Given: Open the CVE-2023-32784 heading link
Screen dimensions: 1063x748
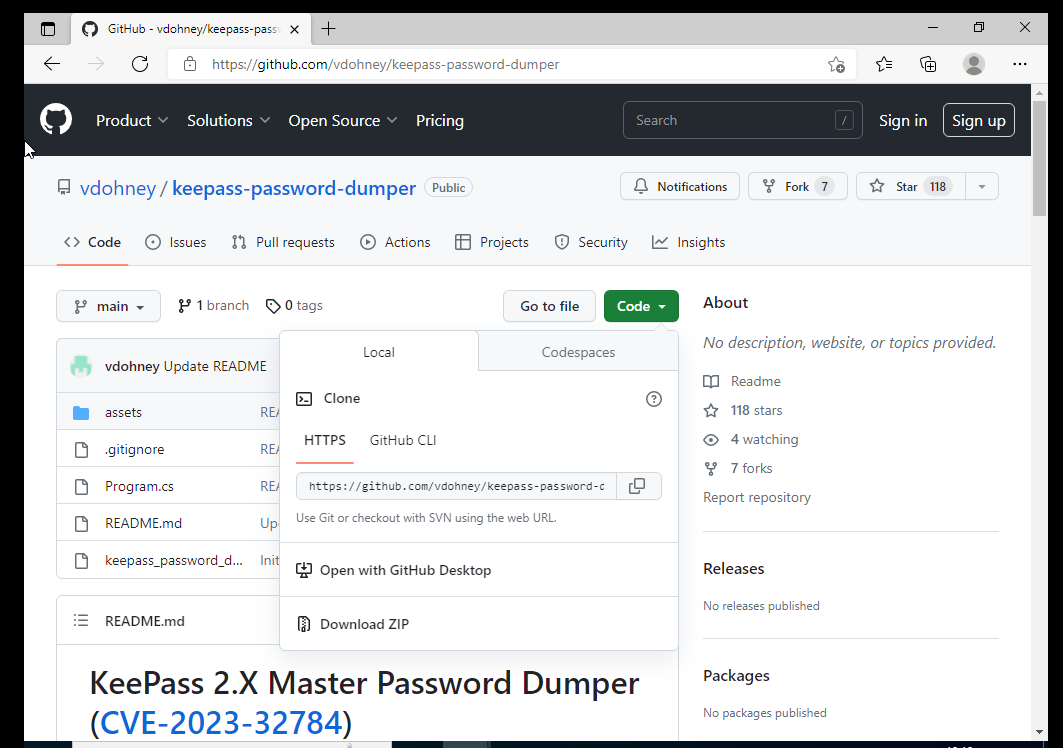Looking at the screenshot, I should click(x=220, y=722).
